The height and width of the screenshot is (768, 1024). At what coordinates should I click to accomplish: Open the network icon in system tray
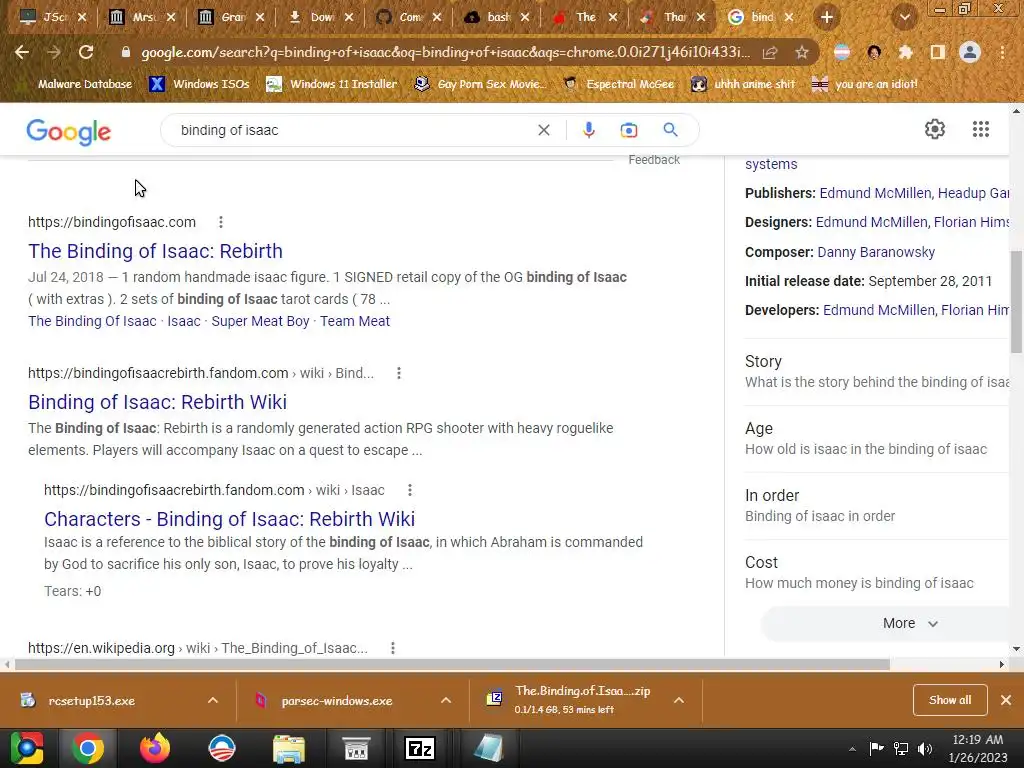(901, 749)
